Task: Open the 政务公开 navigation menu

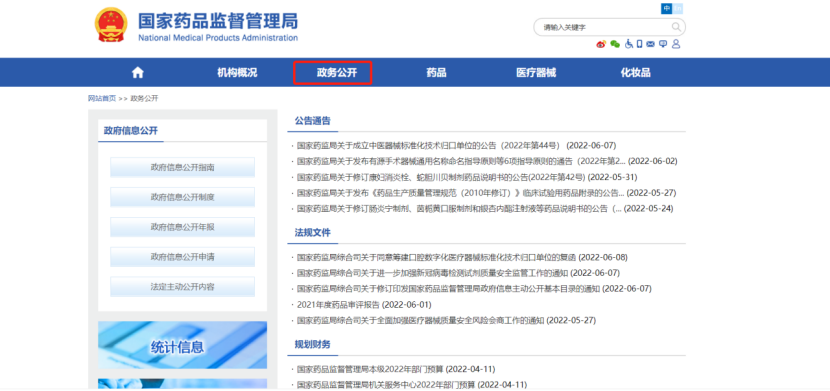Action: click(x=337, y=72)
